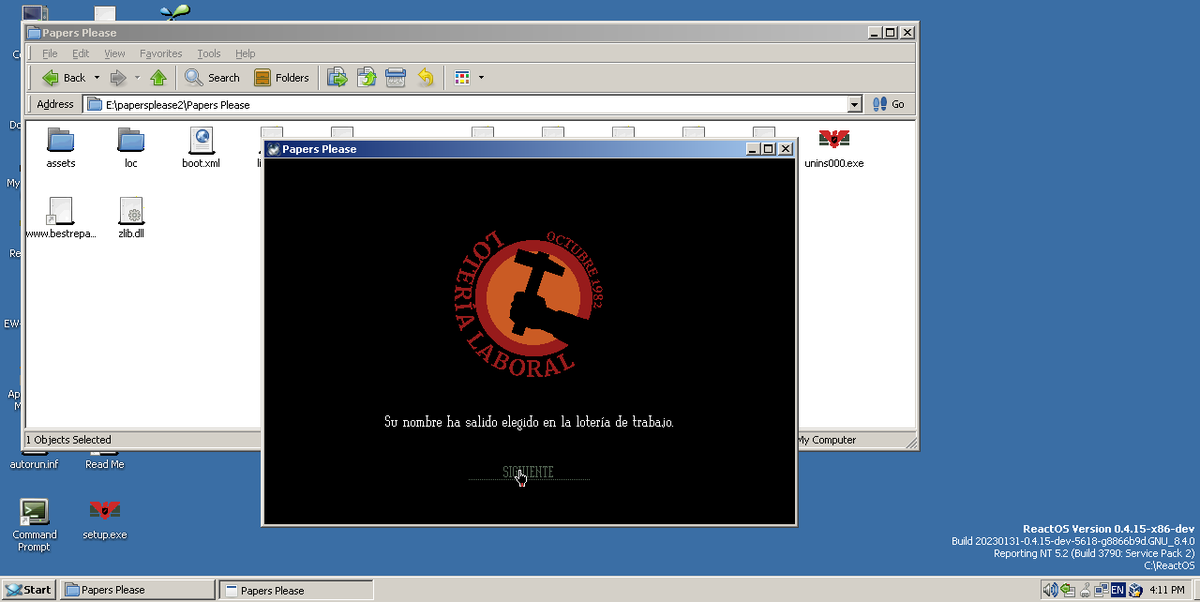The image size is (1200, 602).
Task: Click the Undo toolbar icon
Action: point(424,77)
